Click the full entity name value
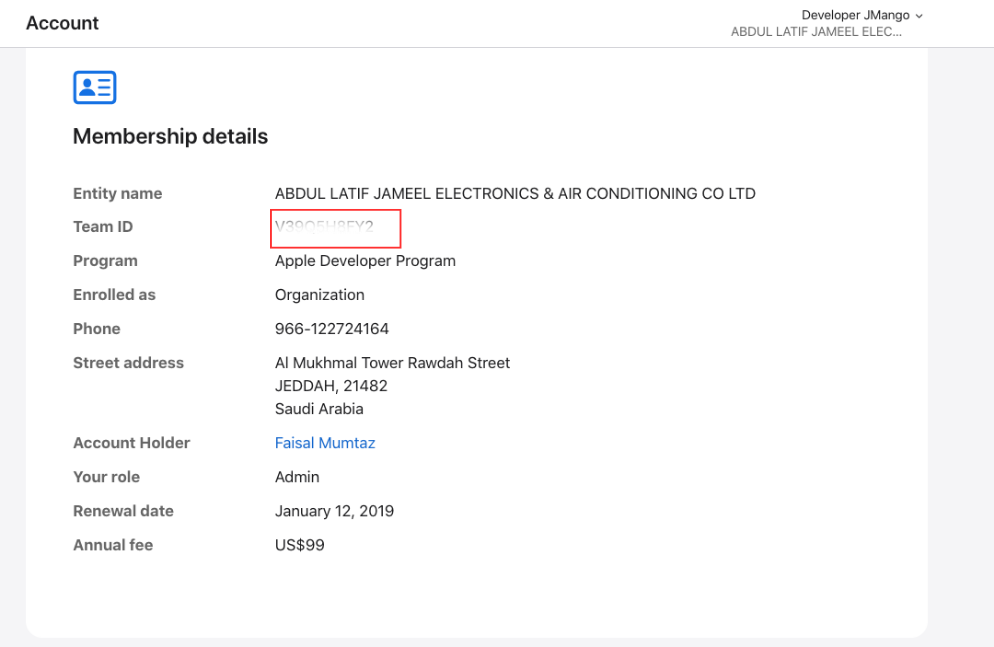 515,194
